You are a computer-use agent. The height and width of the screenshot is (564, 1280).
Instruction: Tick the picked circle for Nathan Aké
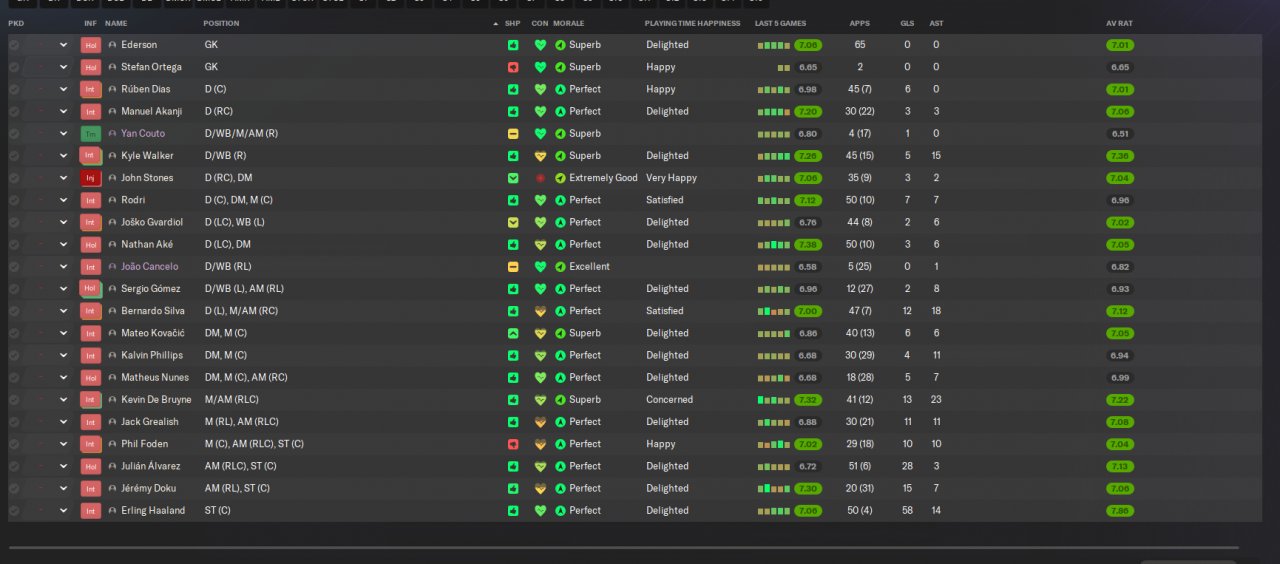[x=14, y=245]
